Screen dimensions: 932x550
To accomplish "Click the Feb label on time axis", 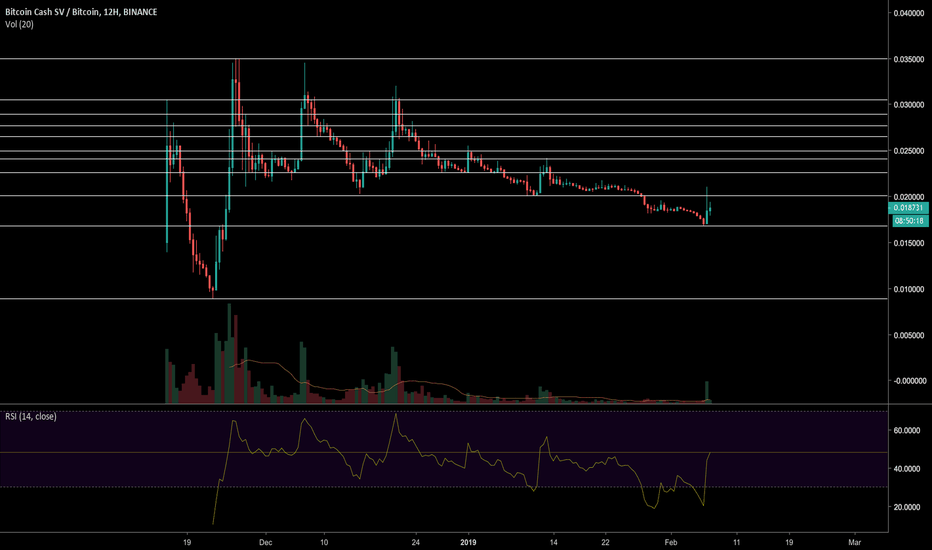I will tap(671, 542).
